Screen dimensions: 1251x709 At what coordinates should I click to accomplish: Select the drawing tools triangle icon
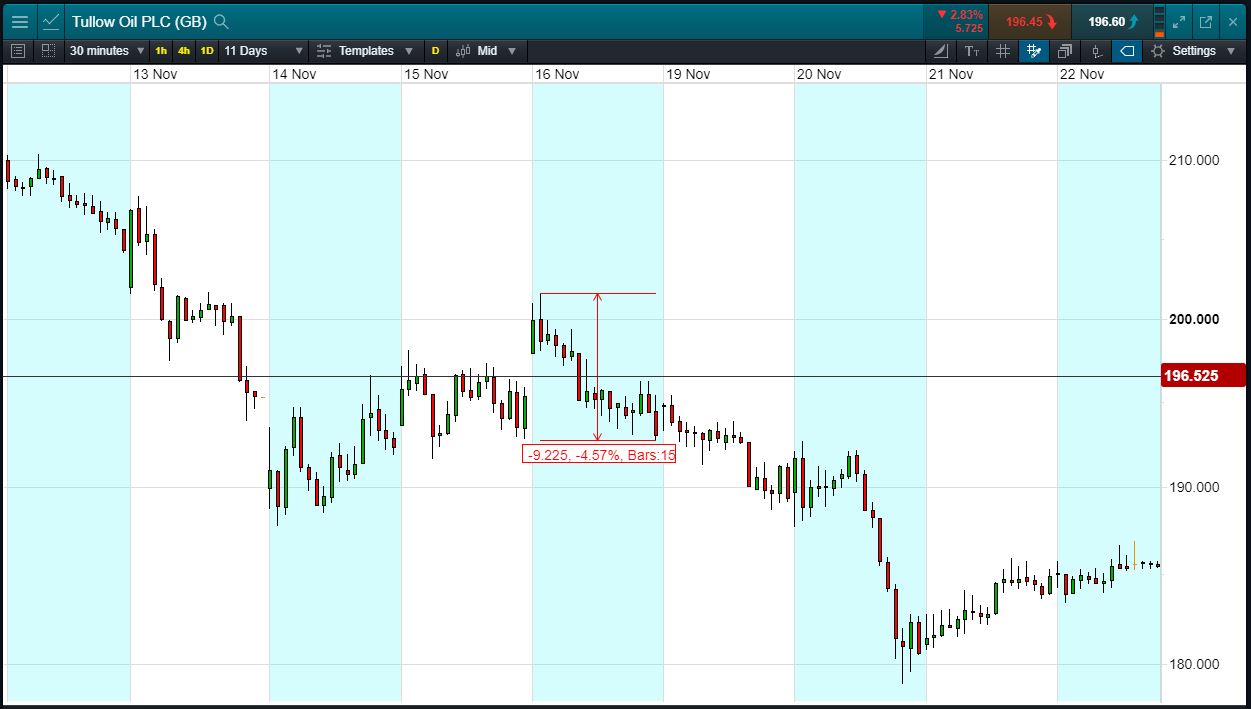tap(941, 50)
